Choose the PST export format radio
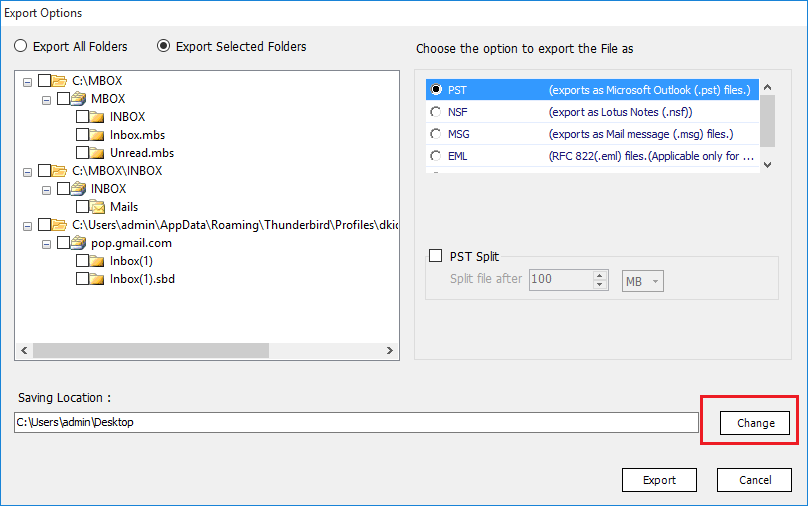Viewport: 808px width, 506px height. click(436, 90)
